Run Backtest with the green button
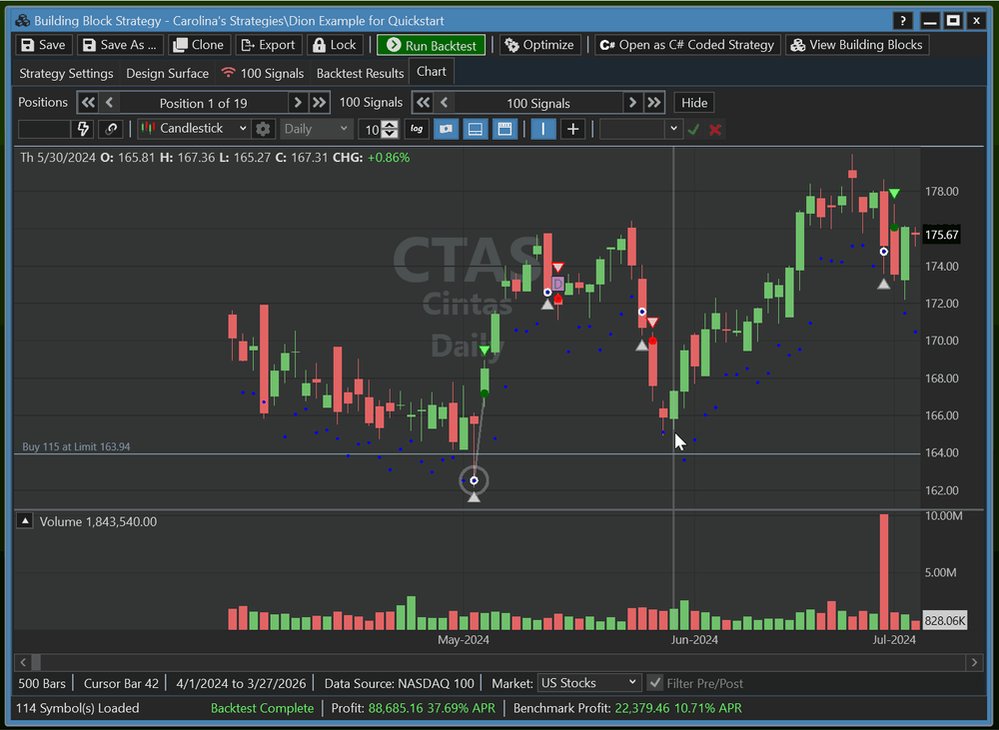 point(431,45)
